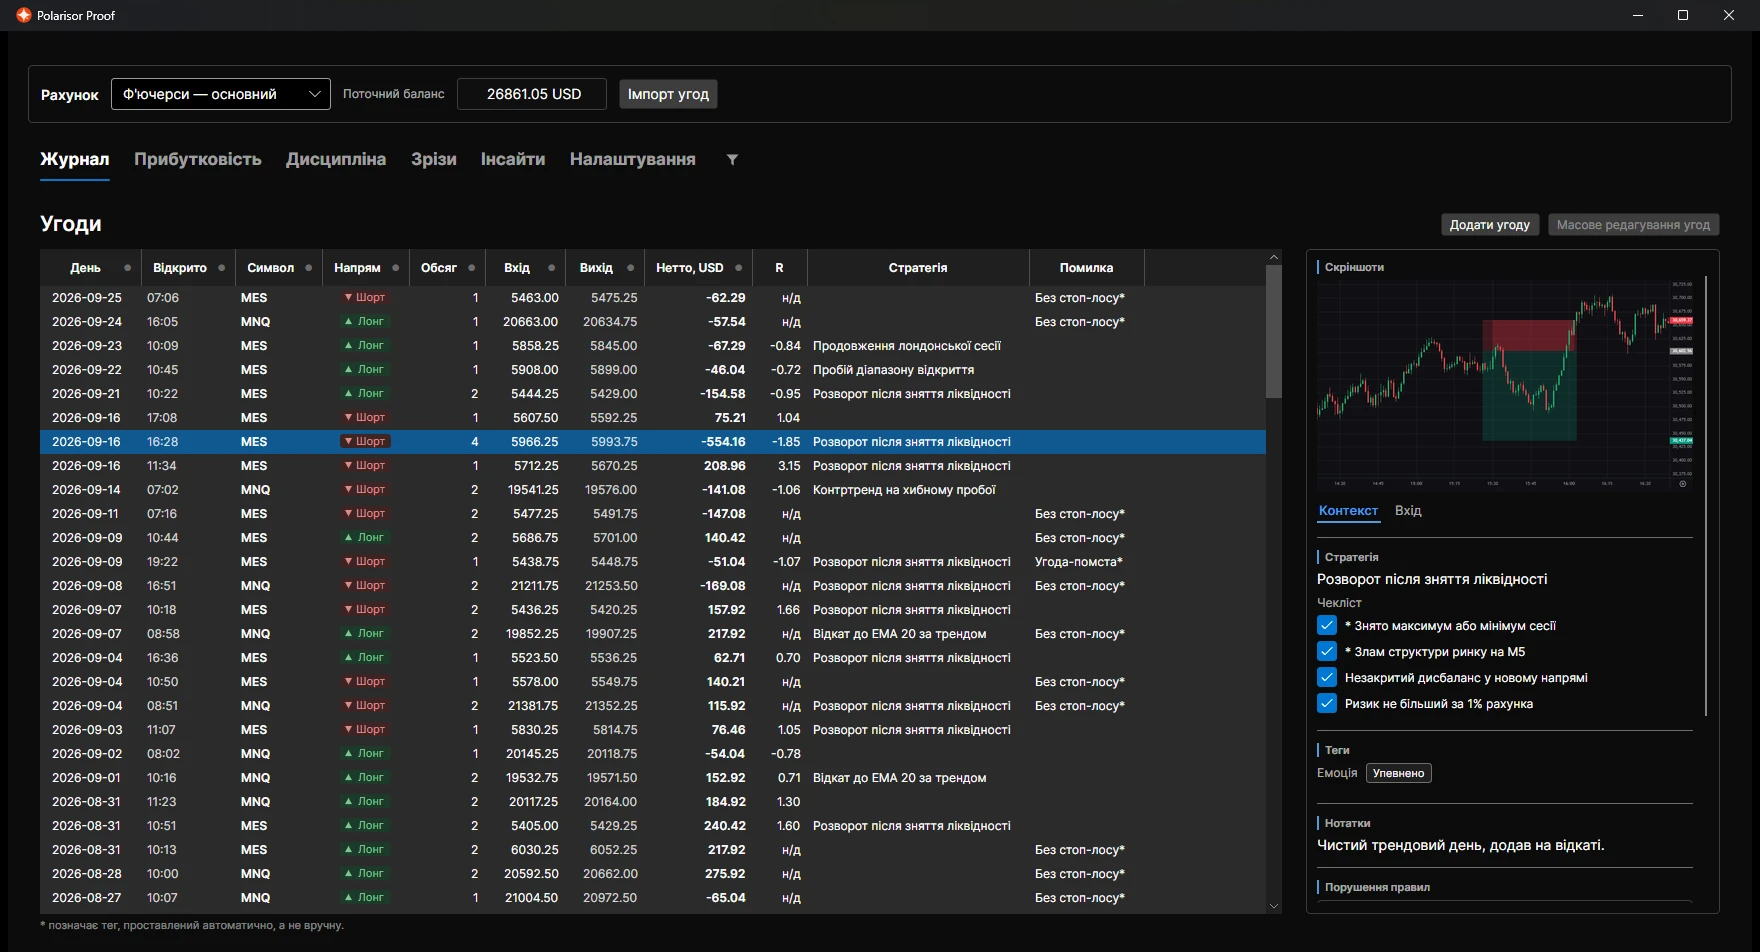Toggle the "Злам структури ринку на M5" checkbox
This screenshot has height=952, width=1760.
(x=1327, y=652)
